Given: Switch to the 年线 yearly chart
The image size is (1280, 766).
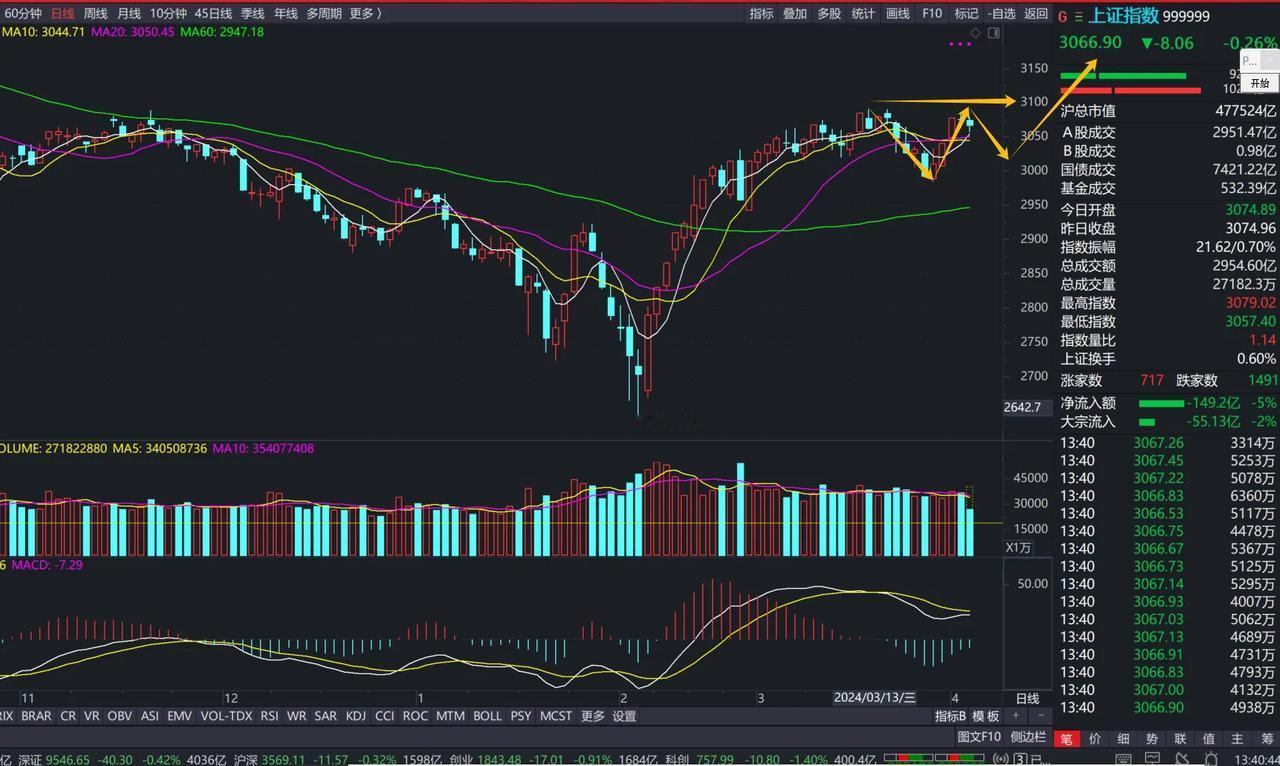Looking at the screenshot, I should (x=286, y=13).
